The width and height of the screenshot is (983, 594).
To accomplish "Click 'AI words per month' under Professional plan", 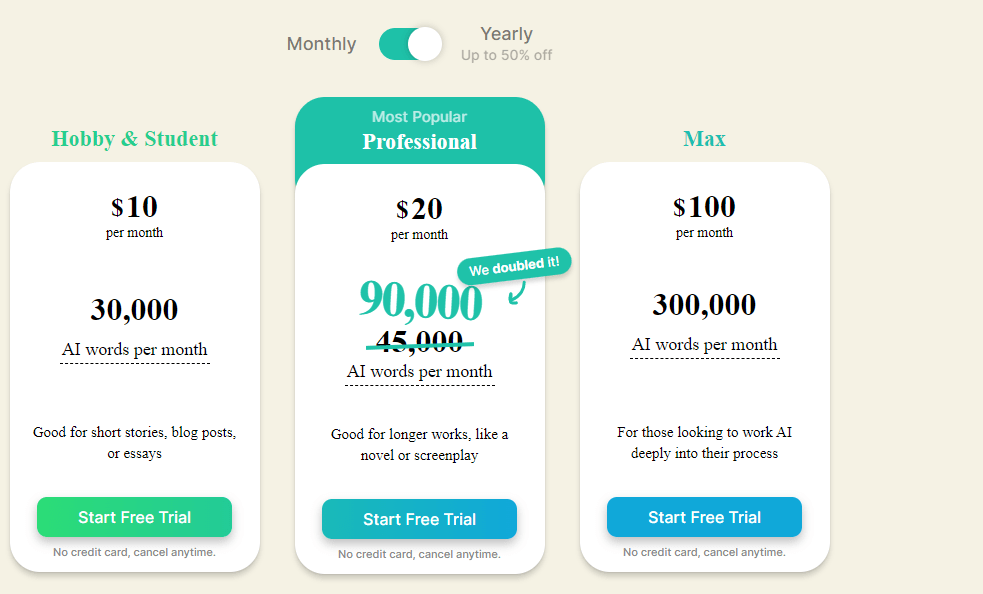I will click(x=420, y=372).
